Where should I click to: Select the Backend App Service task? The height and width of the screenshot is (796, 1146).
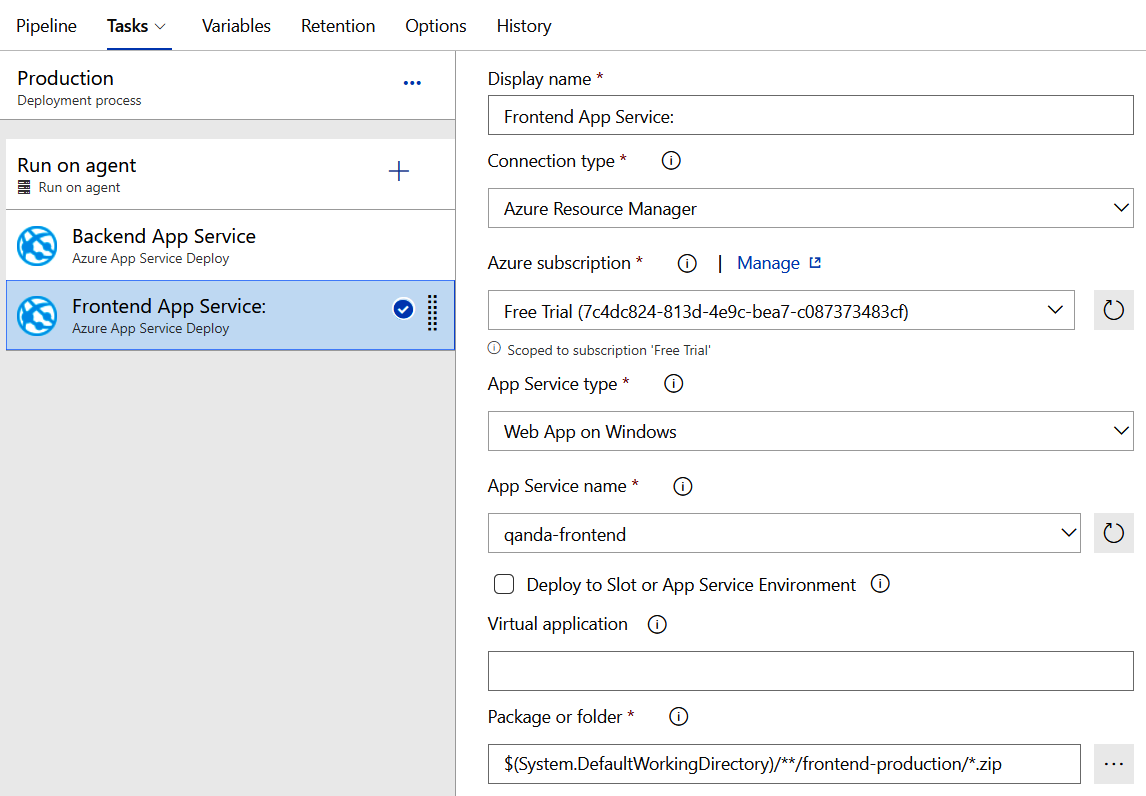click(230, 245)
